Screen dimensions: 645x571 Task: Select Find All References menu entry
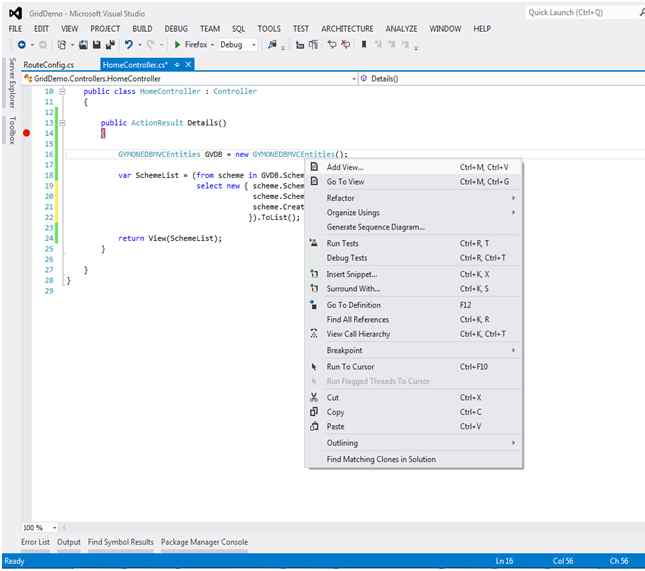(358, 319)
